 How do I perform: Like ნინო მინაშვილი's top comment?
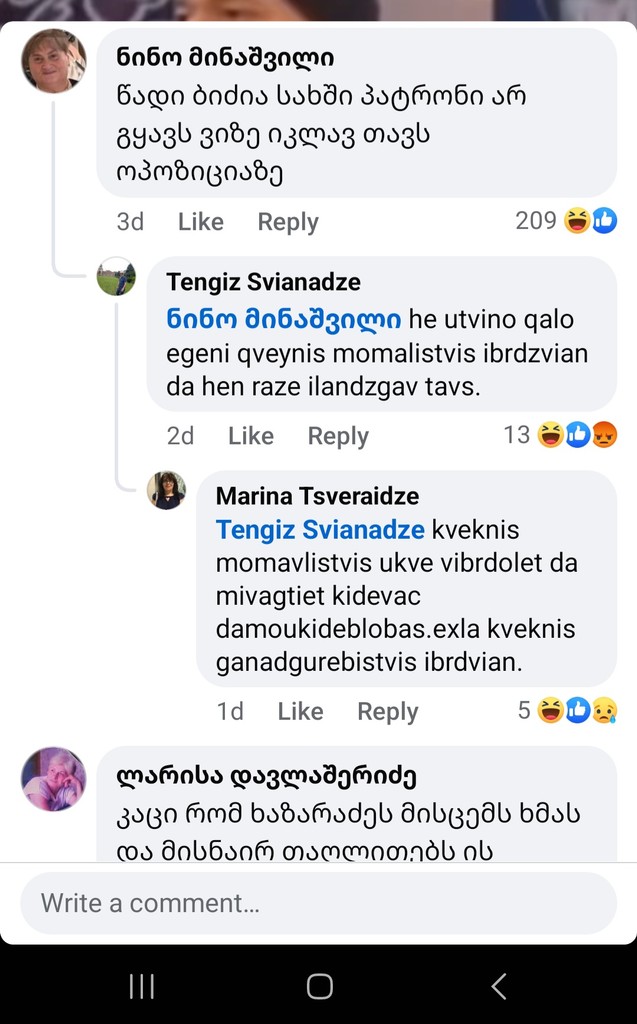[200, 222]
